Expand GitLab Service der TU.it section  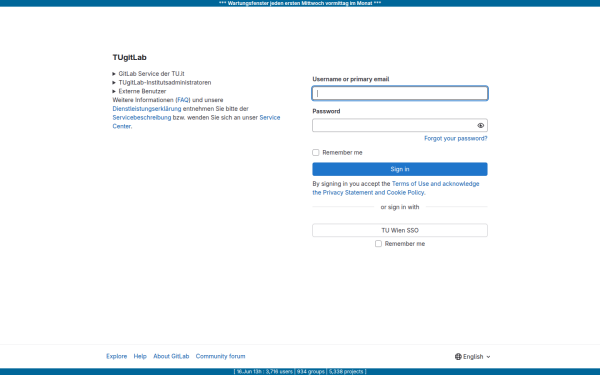(x=148, y=73)
